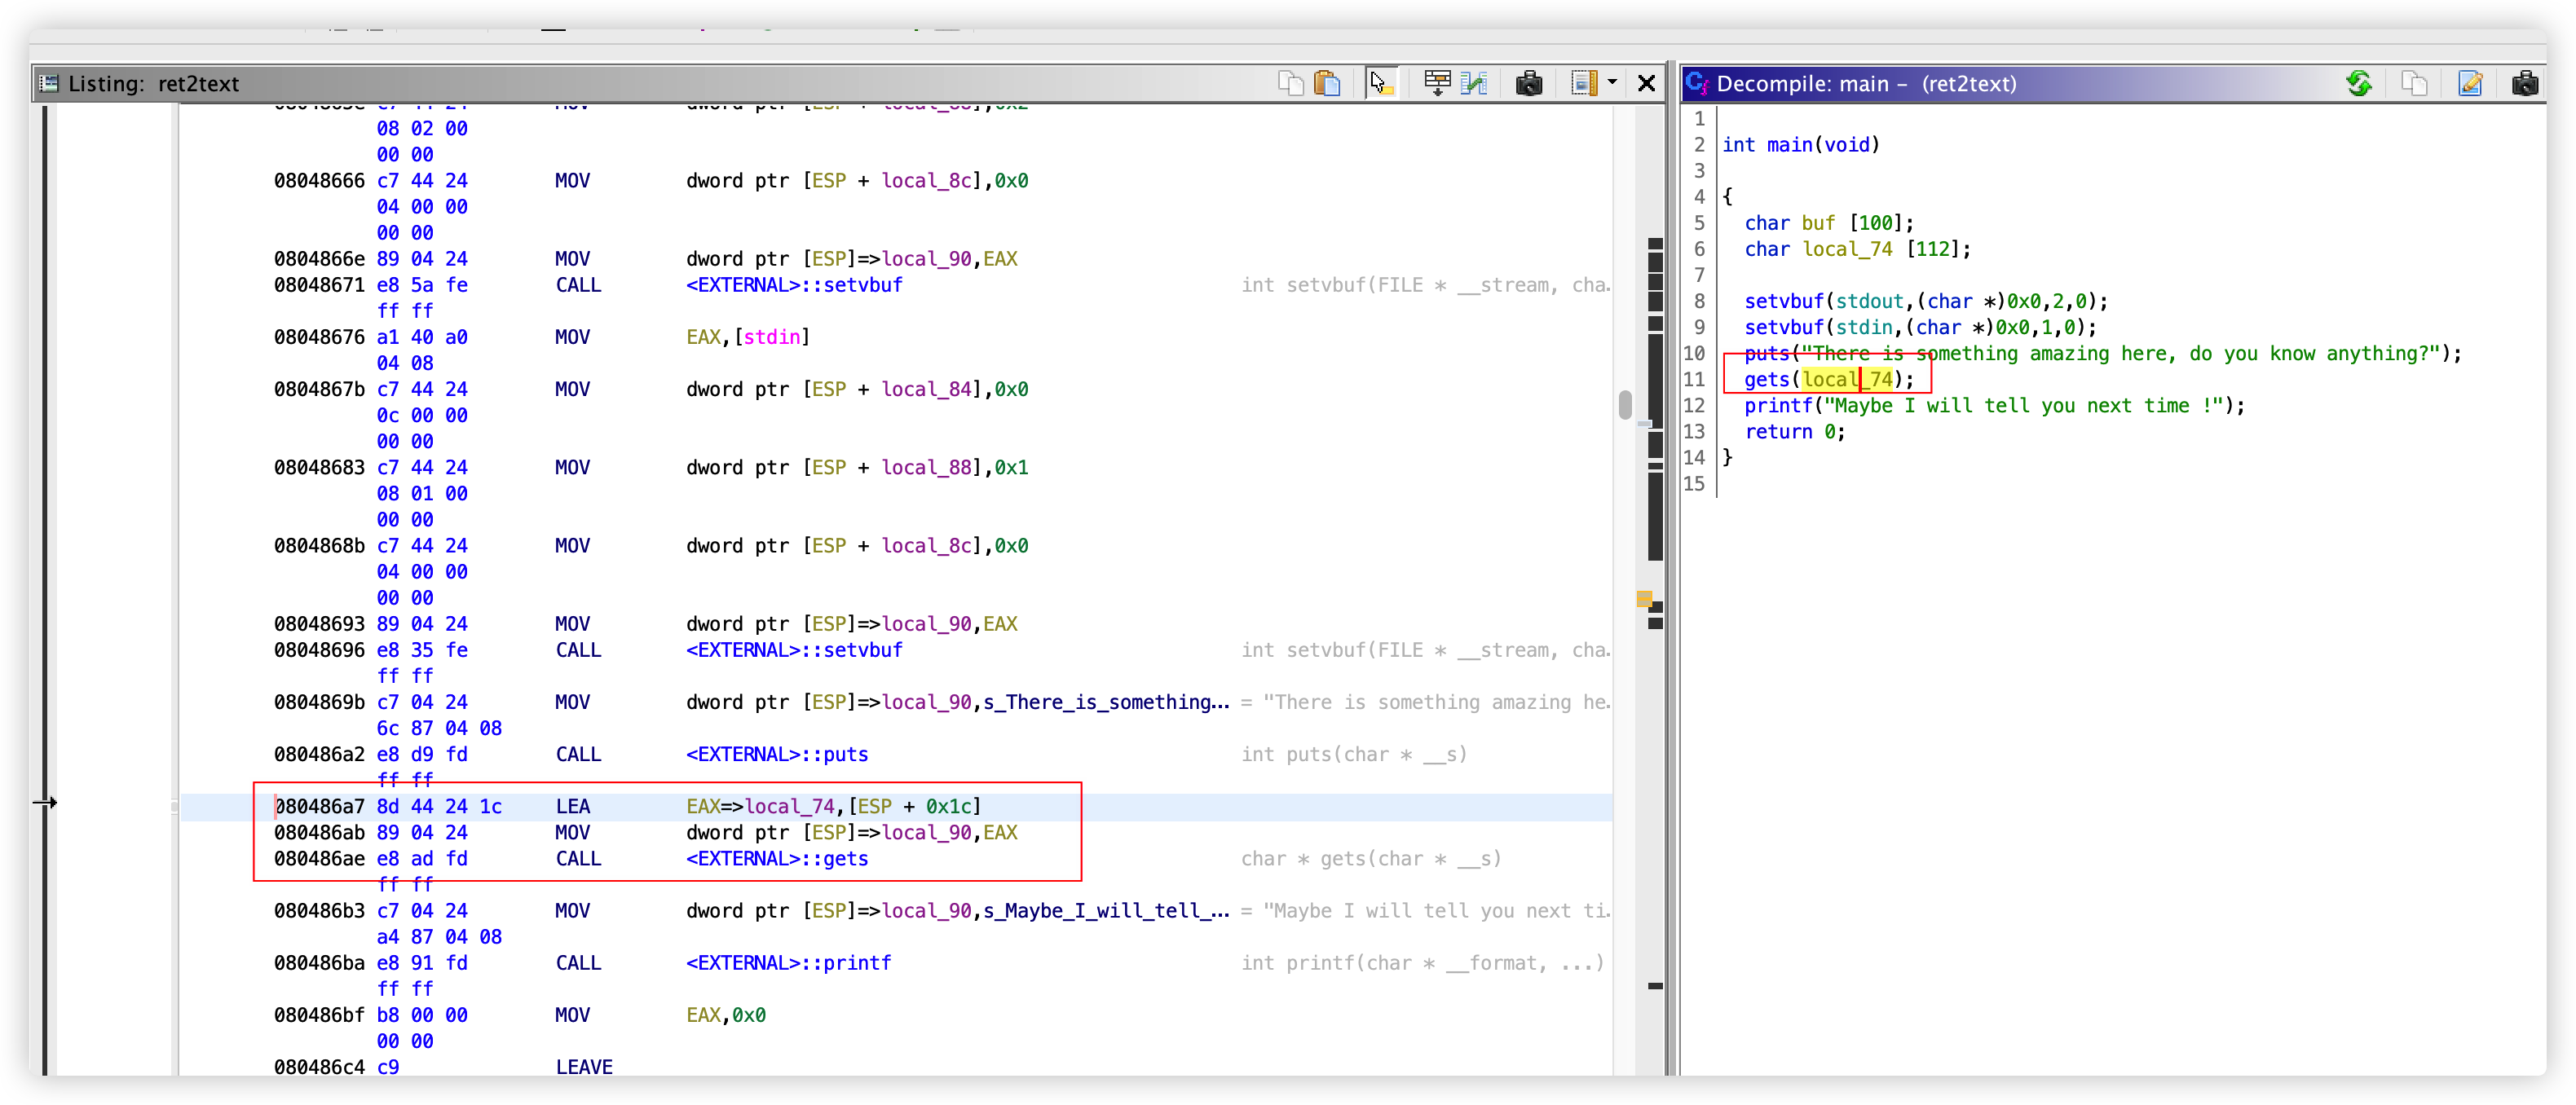Screen dimensions: 2576x1105
Task: Click first setvbuf(stdout call in decompiler
Action: (x=1926, y=301)
